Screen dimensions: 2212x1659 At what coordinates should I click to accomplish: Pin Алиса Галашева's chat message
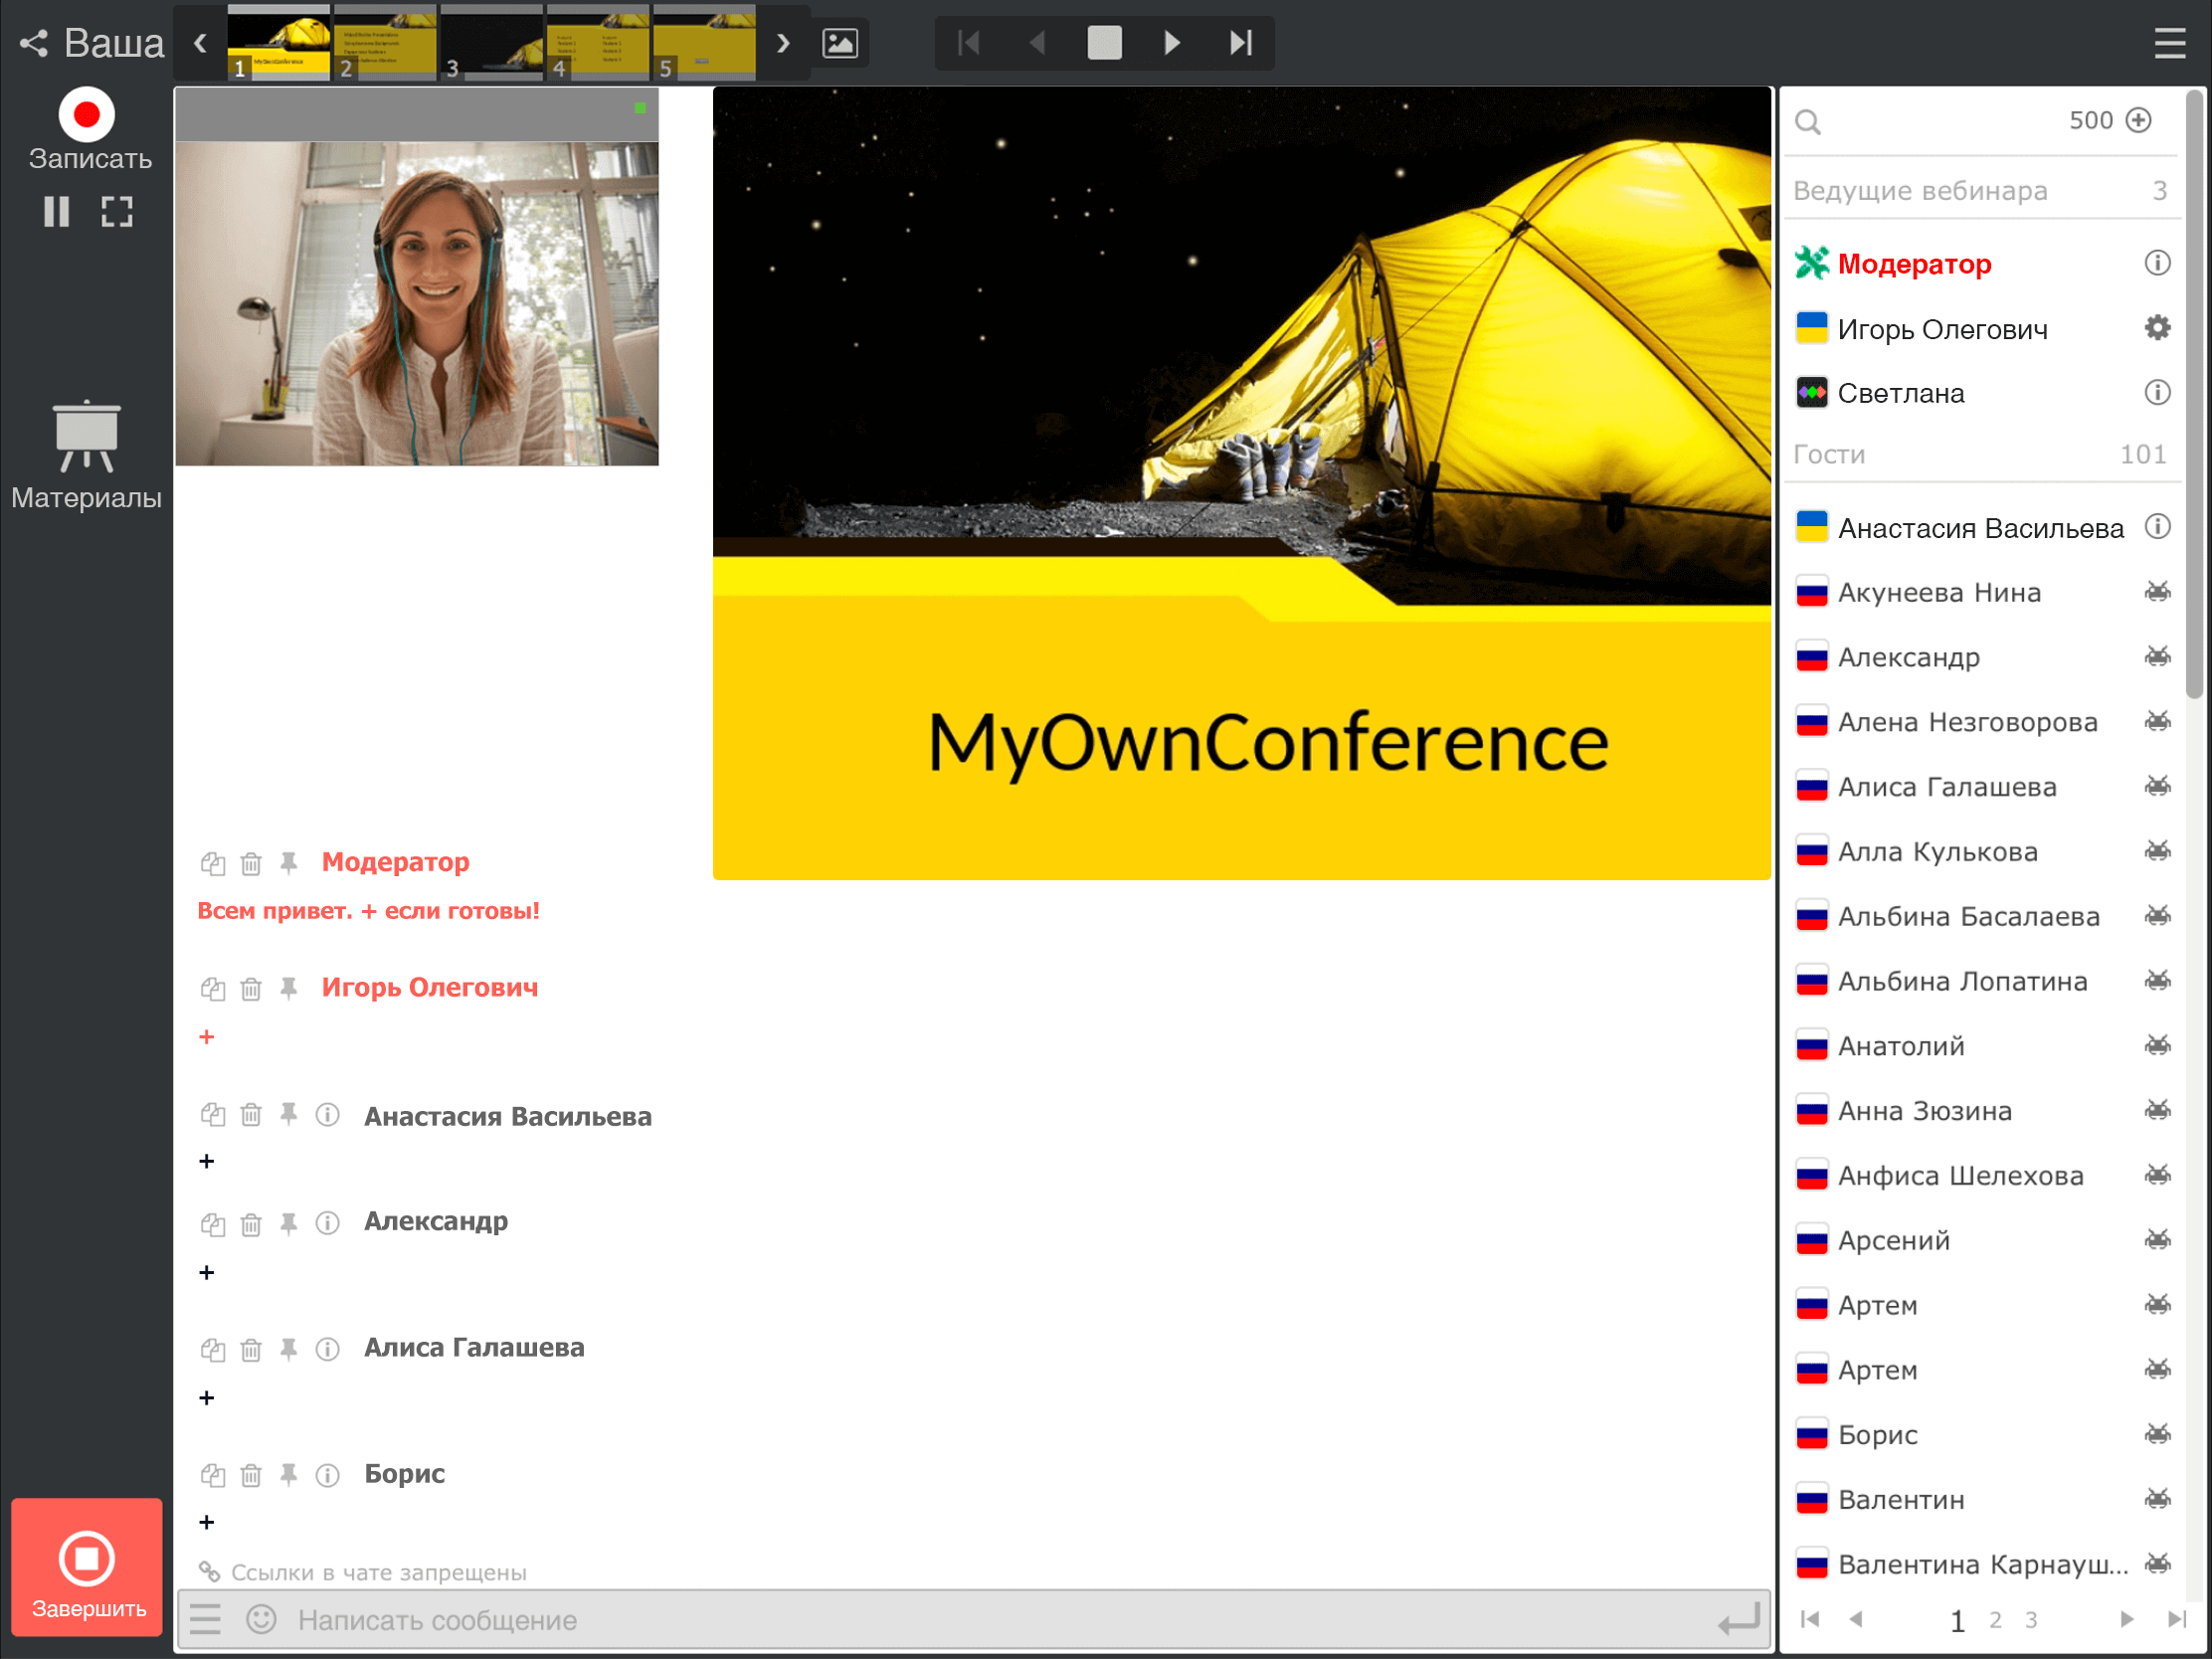[289, 1350]
